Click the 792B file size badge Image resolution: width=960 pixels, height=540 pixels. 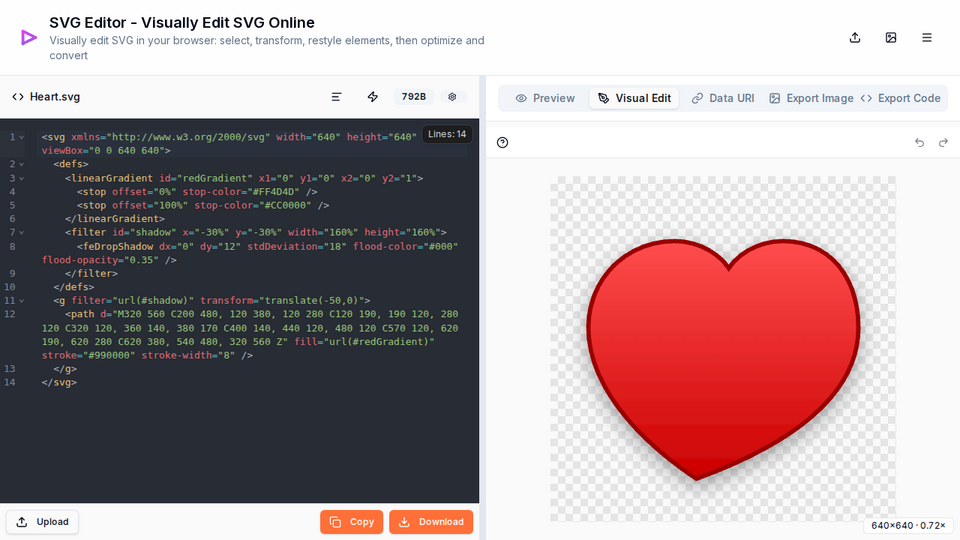[x=414, y=97]
